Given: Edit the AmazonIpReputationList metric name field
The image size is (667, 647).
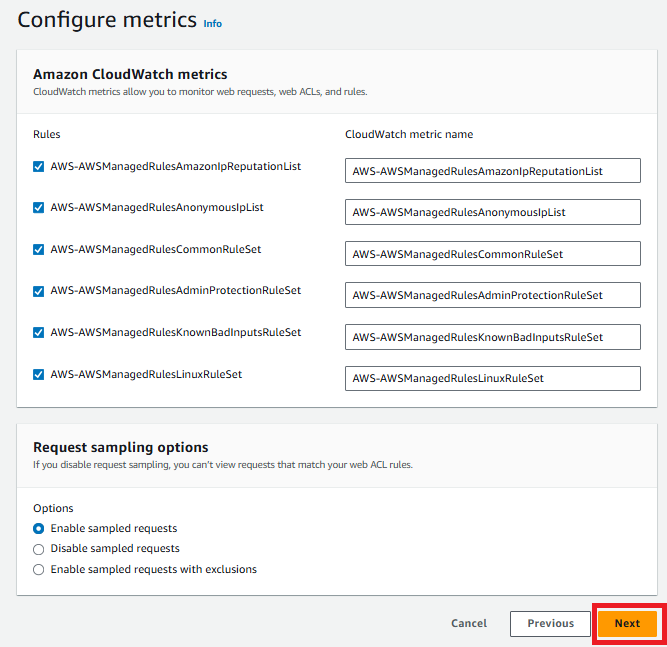Looking at the screenshot, I should (x=493, y=171).
